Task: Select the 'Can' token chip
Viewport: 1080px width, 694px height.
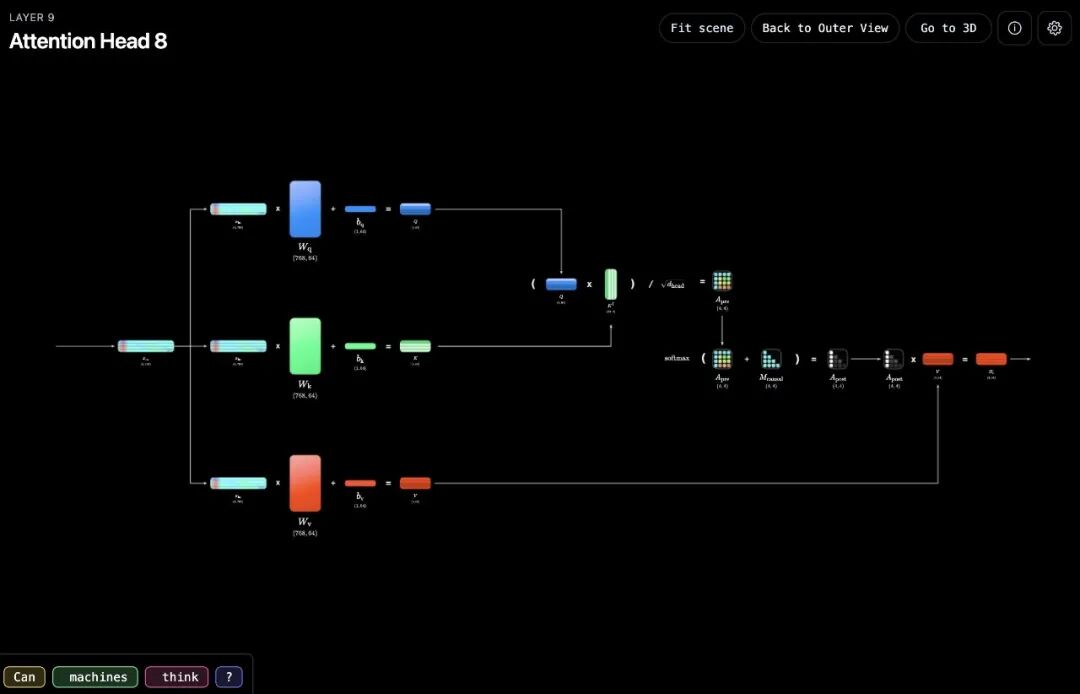Action: coord(25,677)
